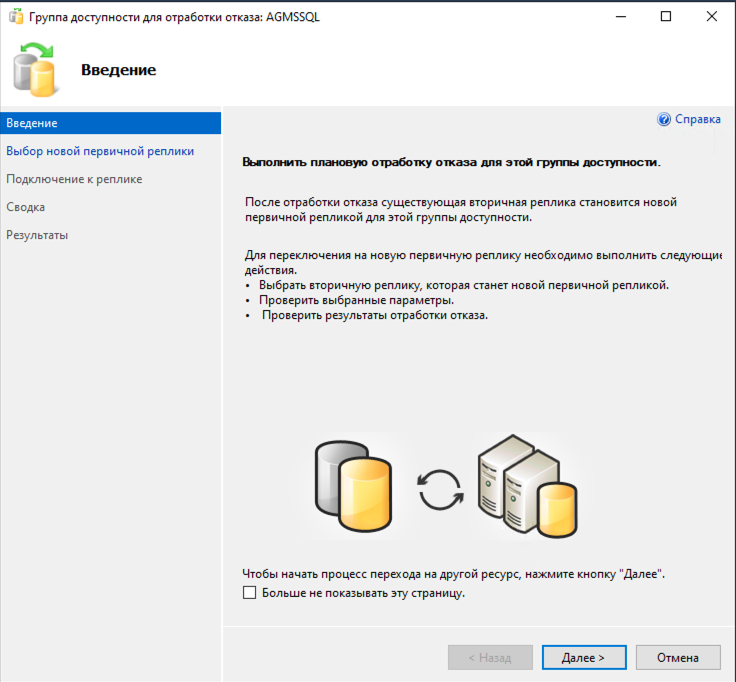Click the failover database icon in header
The image size is (736, 682).
click(36, 69)
